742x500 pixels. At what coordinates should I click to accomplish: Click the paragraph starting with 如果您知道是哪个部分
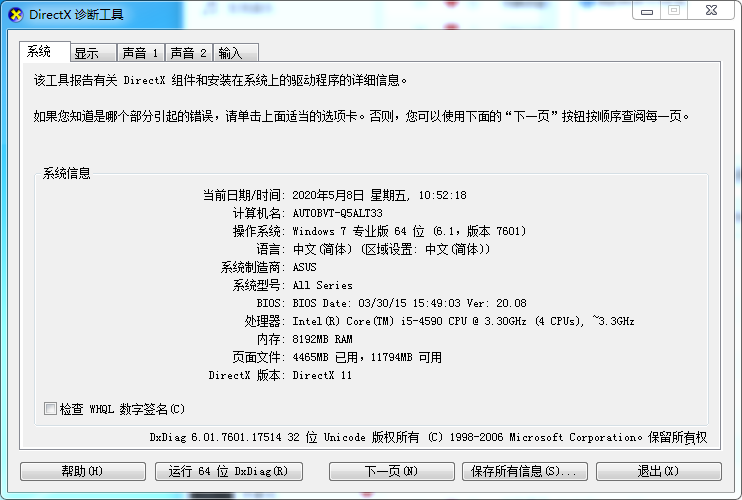(x=362, y=116)
